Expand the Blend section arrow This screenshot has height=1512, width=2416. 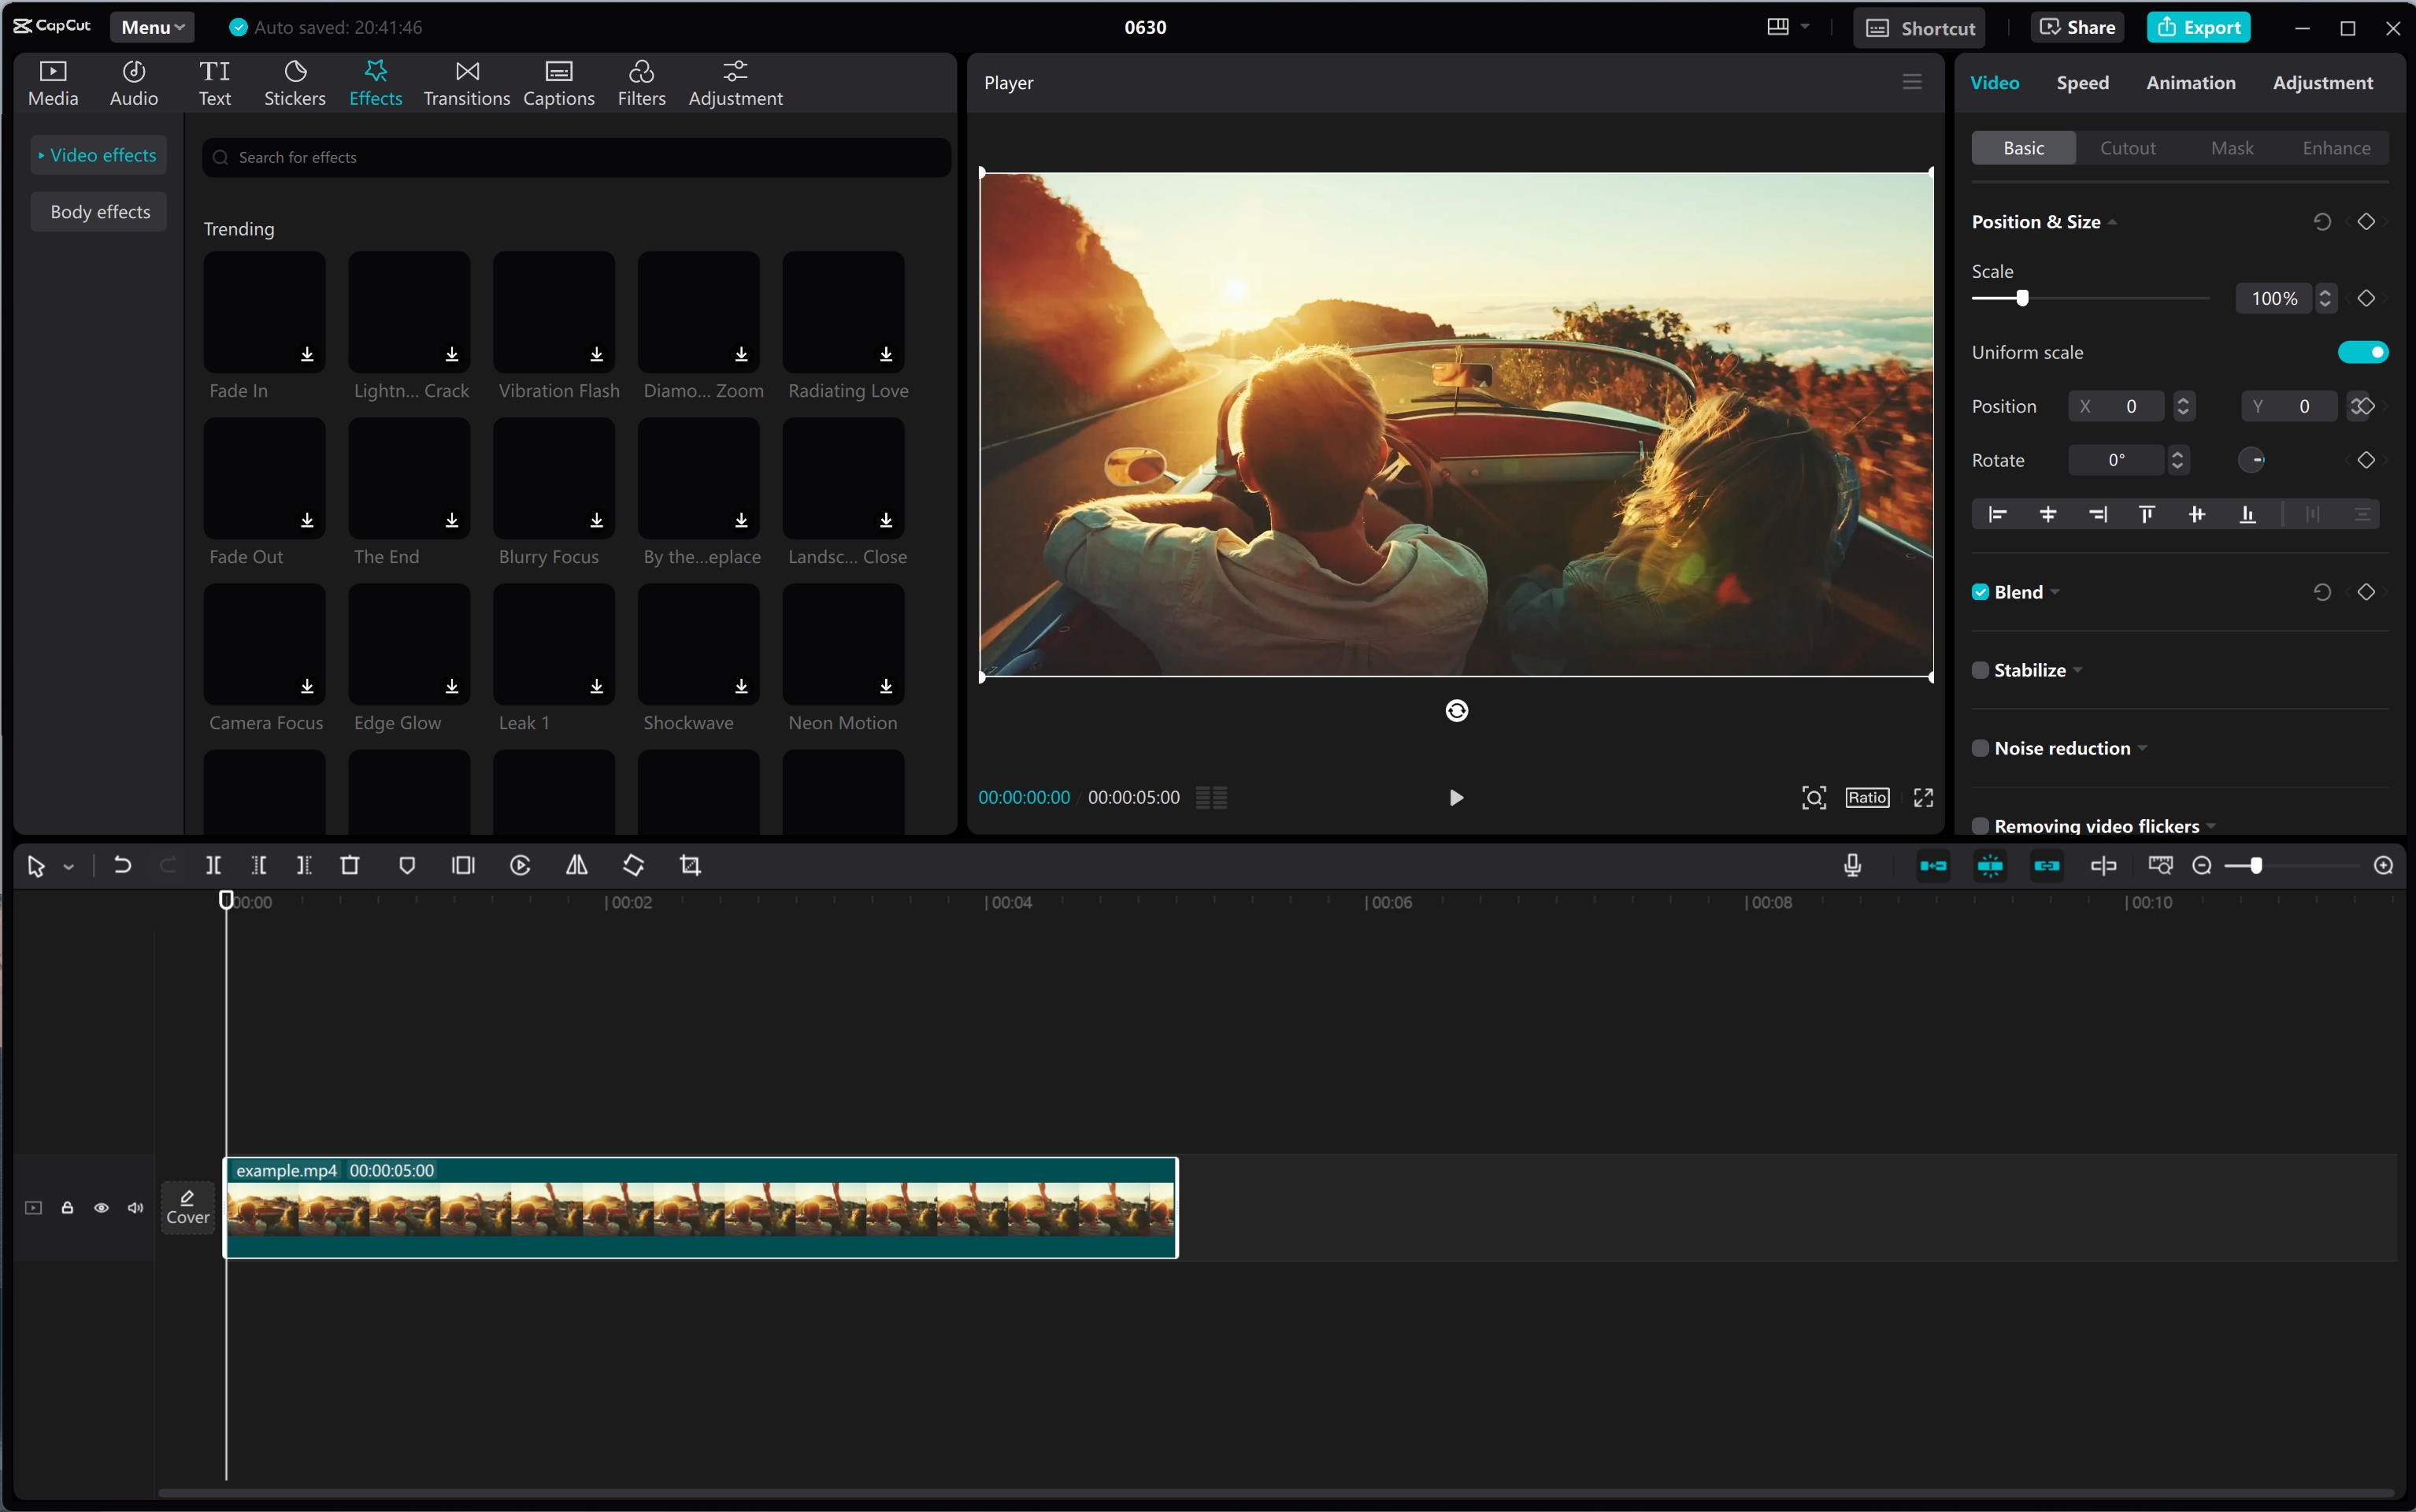(x=2055, y=592)
